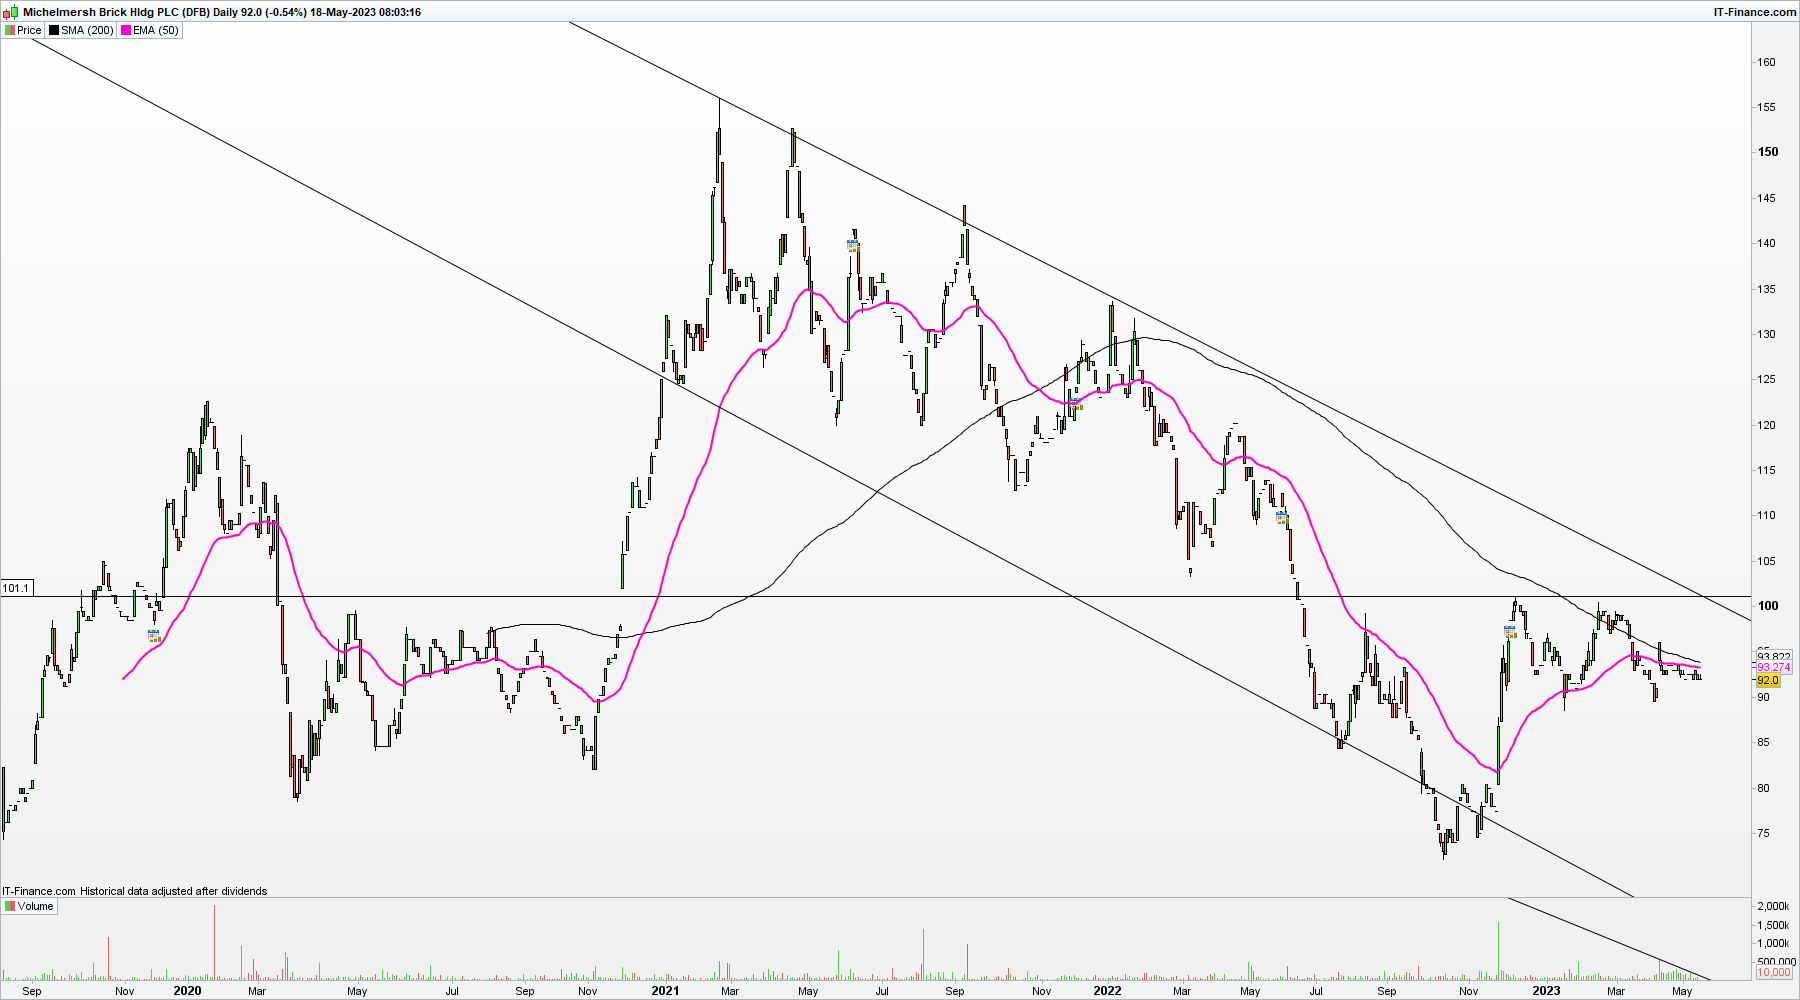Image resolution: width=1800 pixels, height=1000 pixels.
Task: Open the event marker near June 2022
Action: coord(1282,517)
